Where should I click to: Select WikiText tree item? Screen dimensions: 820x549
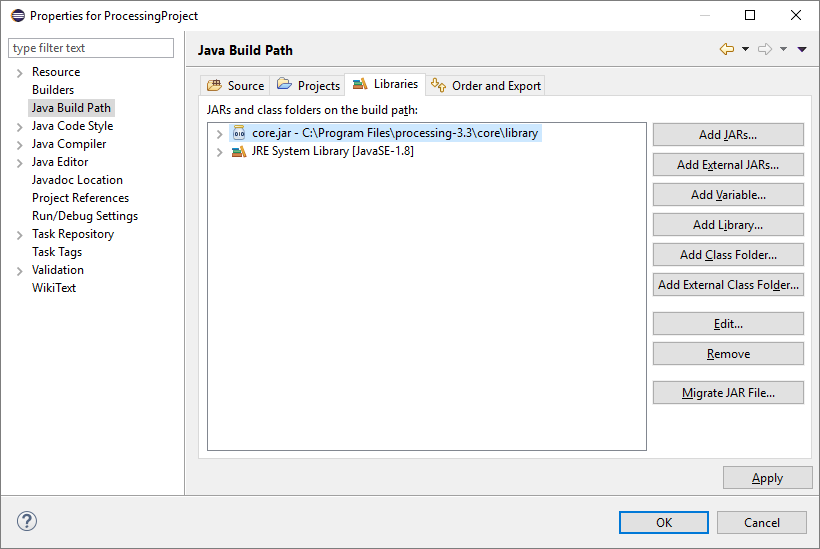point(53,288)
